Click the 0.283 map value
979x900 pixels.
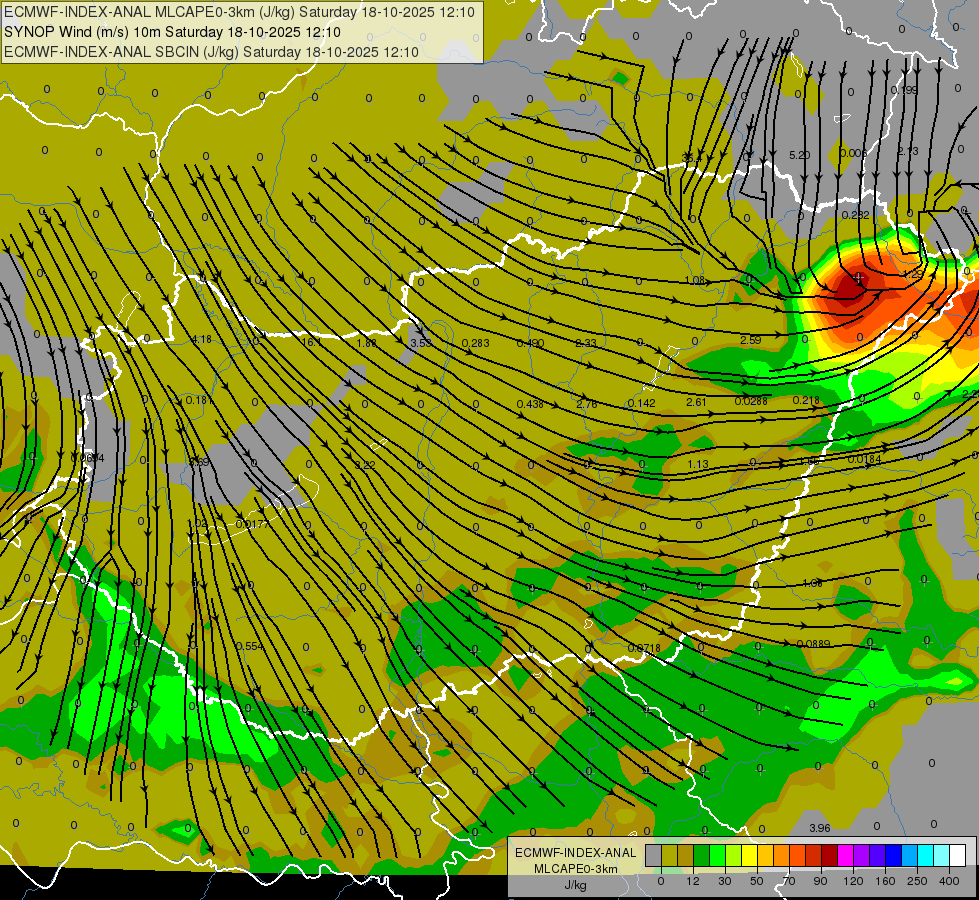point(476,343)
